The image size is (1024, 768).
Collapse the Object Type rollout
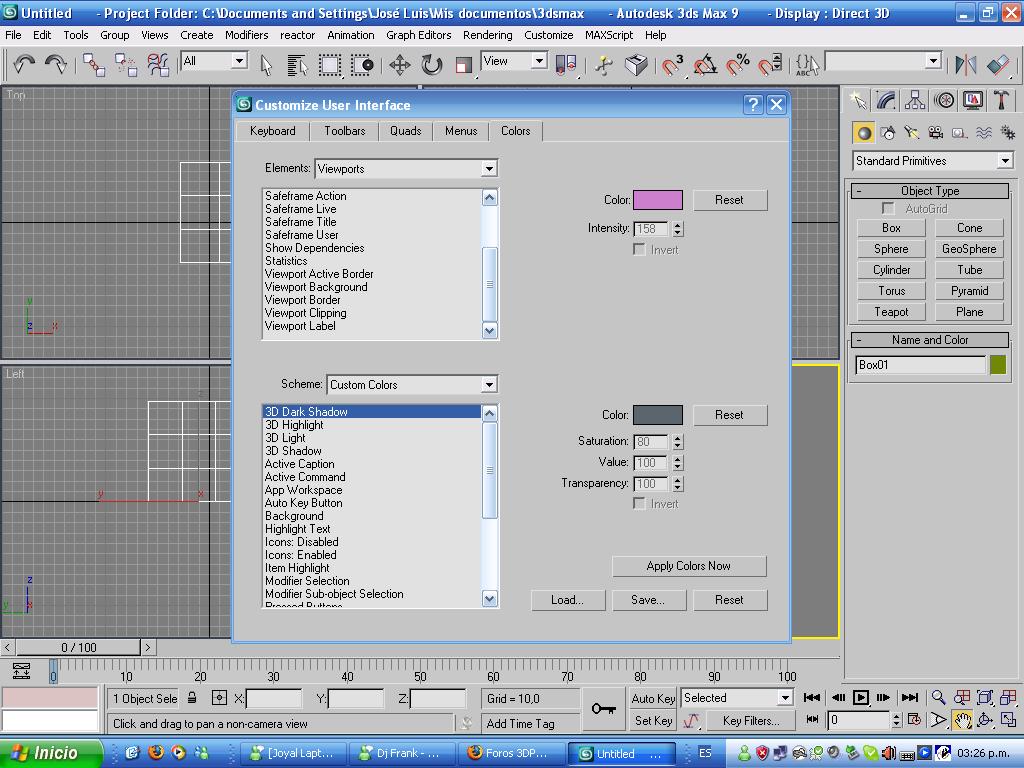pos(930,191)
